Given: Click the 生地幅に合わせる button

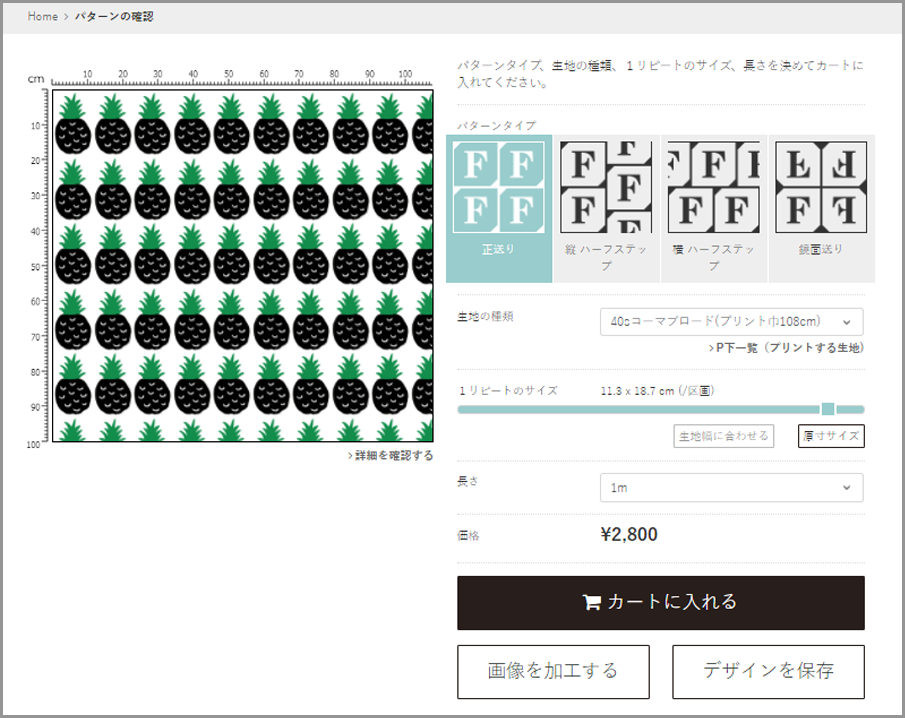Looking at the screenshot, I should pos(724,436).
